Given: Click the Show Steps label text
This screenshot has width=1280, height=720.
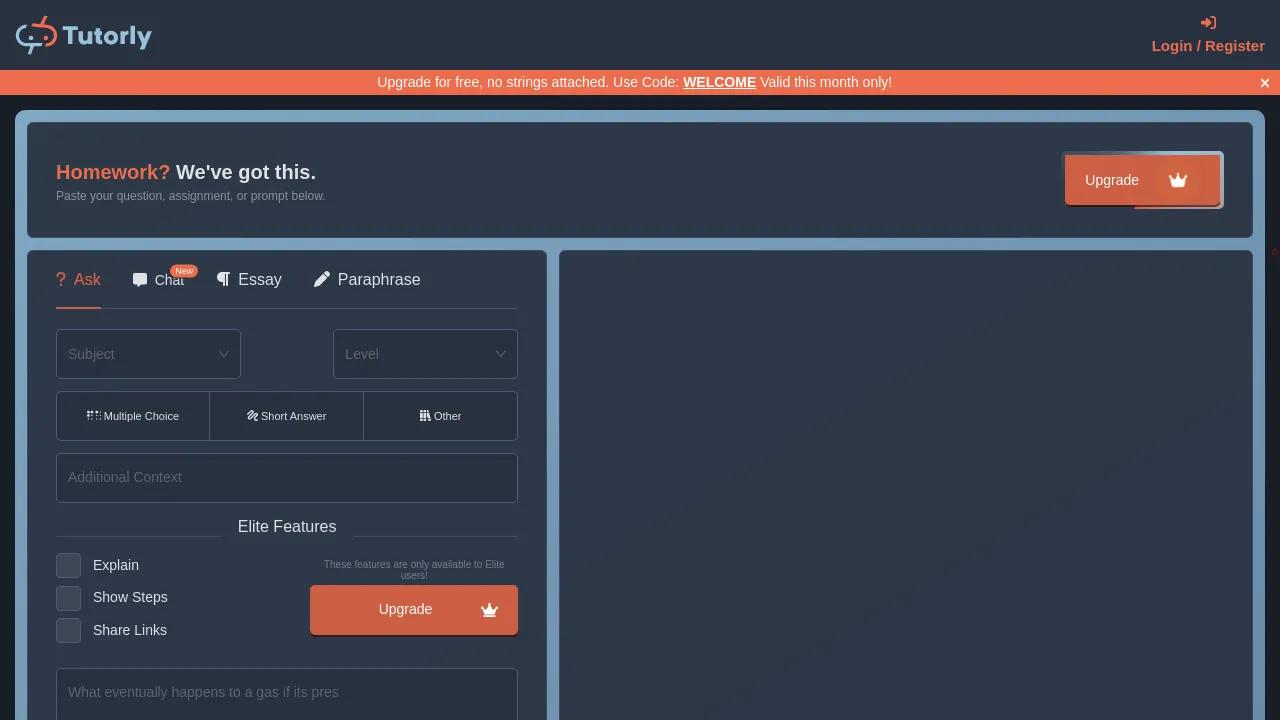Looking at the screenshot, I should coord(130,597).
